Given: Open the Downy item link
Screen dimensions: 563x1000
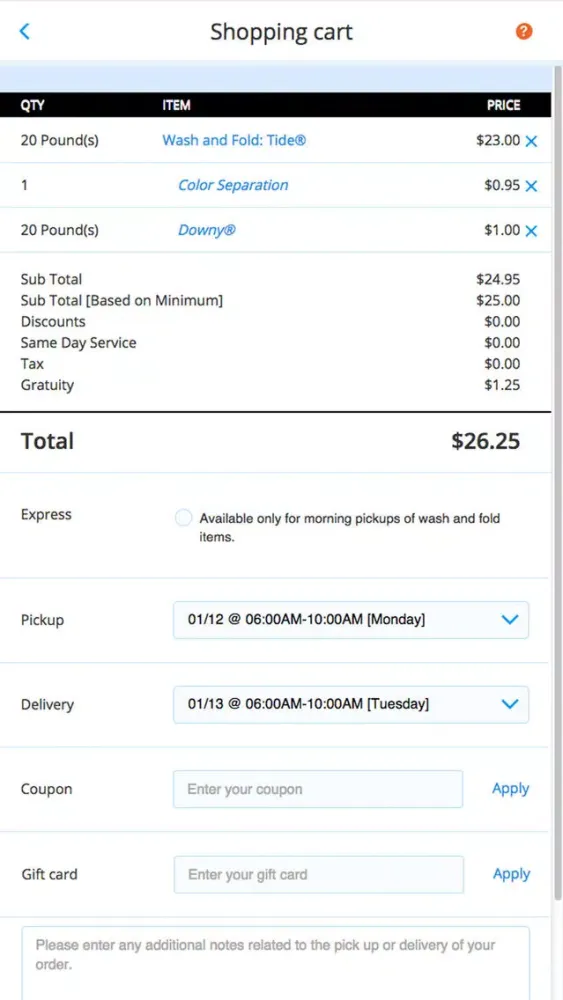Looking at the screenshot, I should click(207, 230).
